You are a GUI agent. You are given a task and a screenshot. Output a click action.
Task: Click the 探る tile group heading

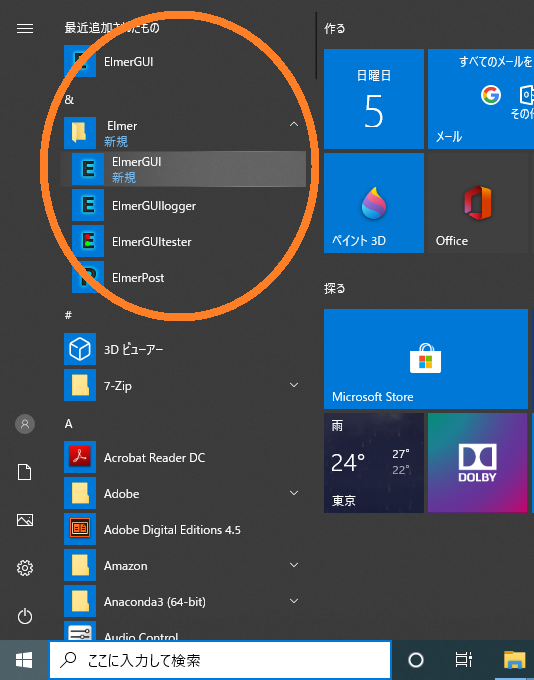pyautogui.click(x=334, y=288)
